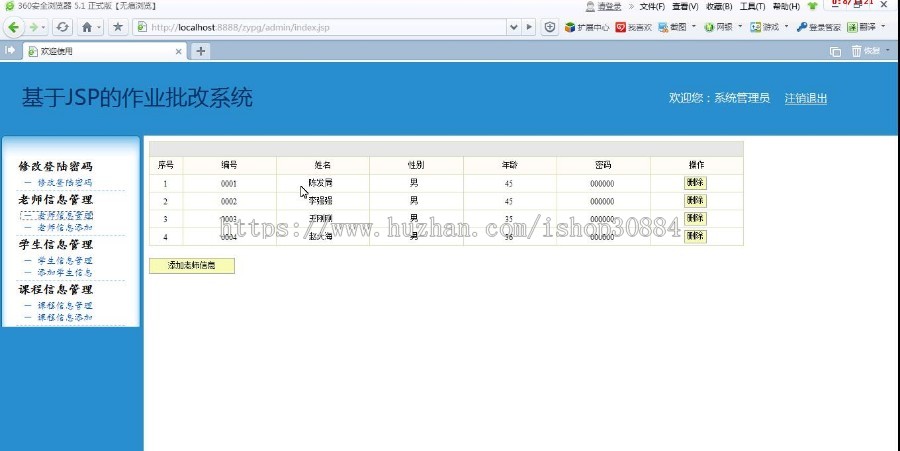
Task: Click the 密码 column header
Action: pos(603,165)
